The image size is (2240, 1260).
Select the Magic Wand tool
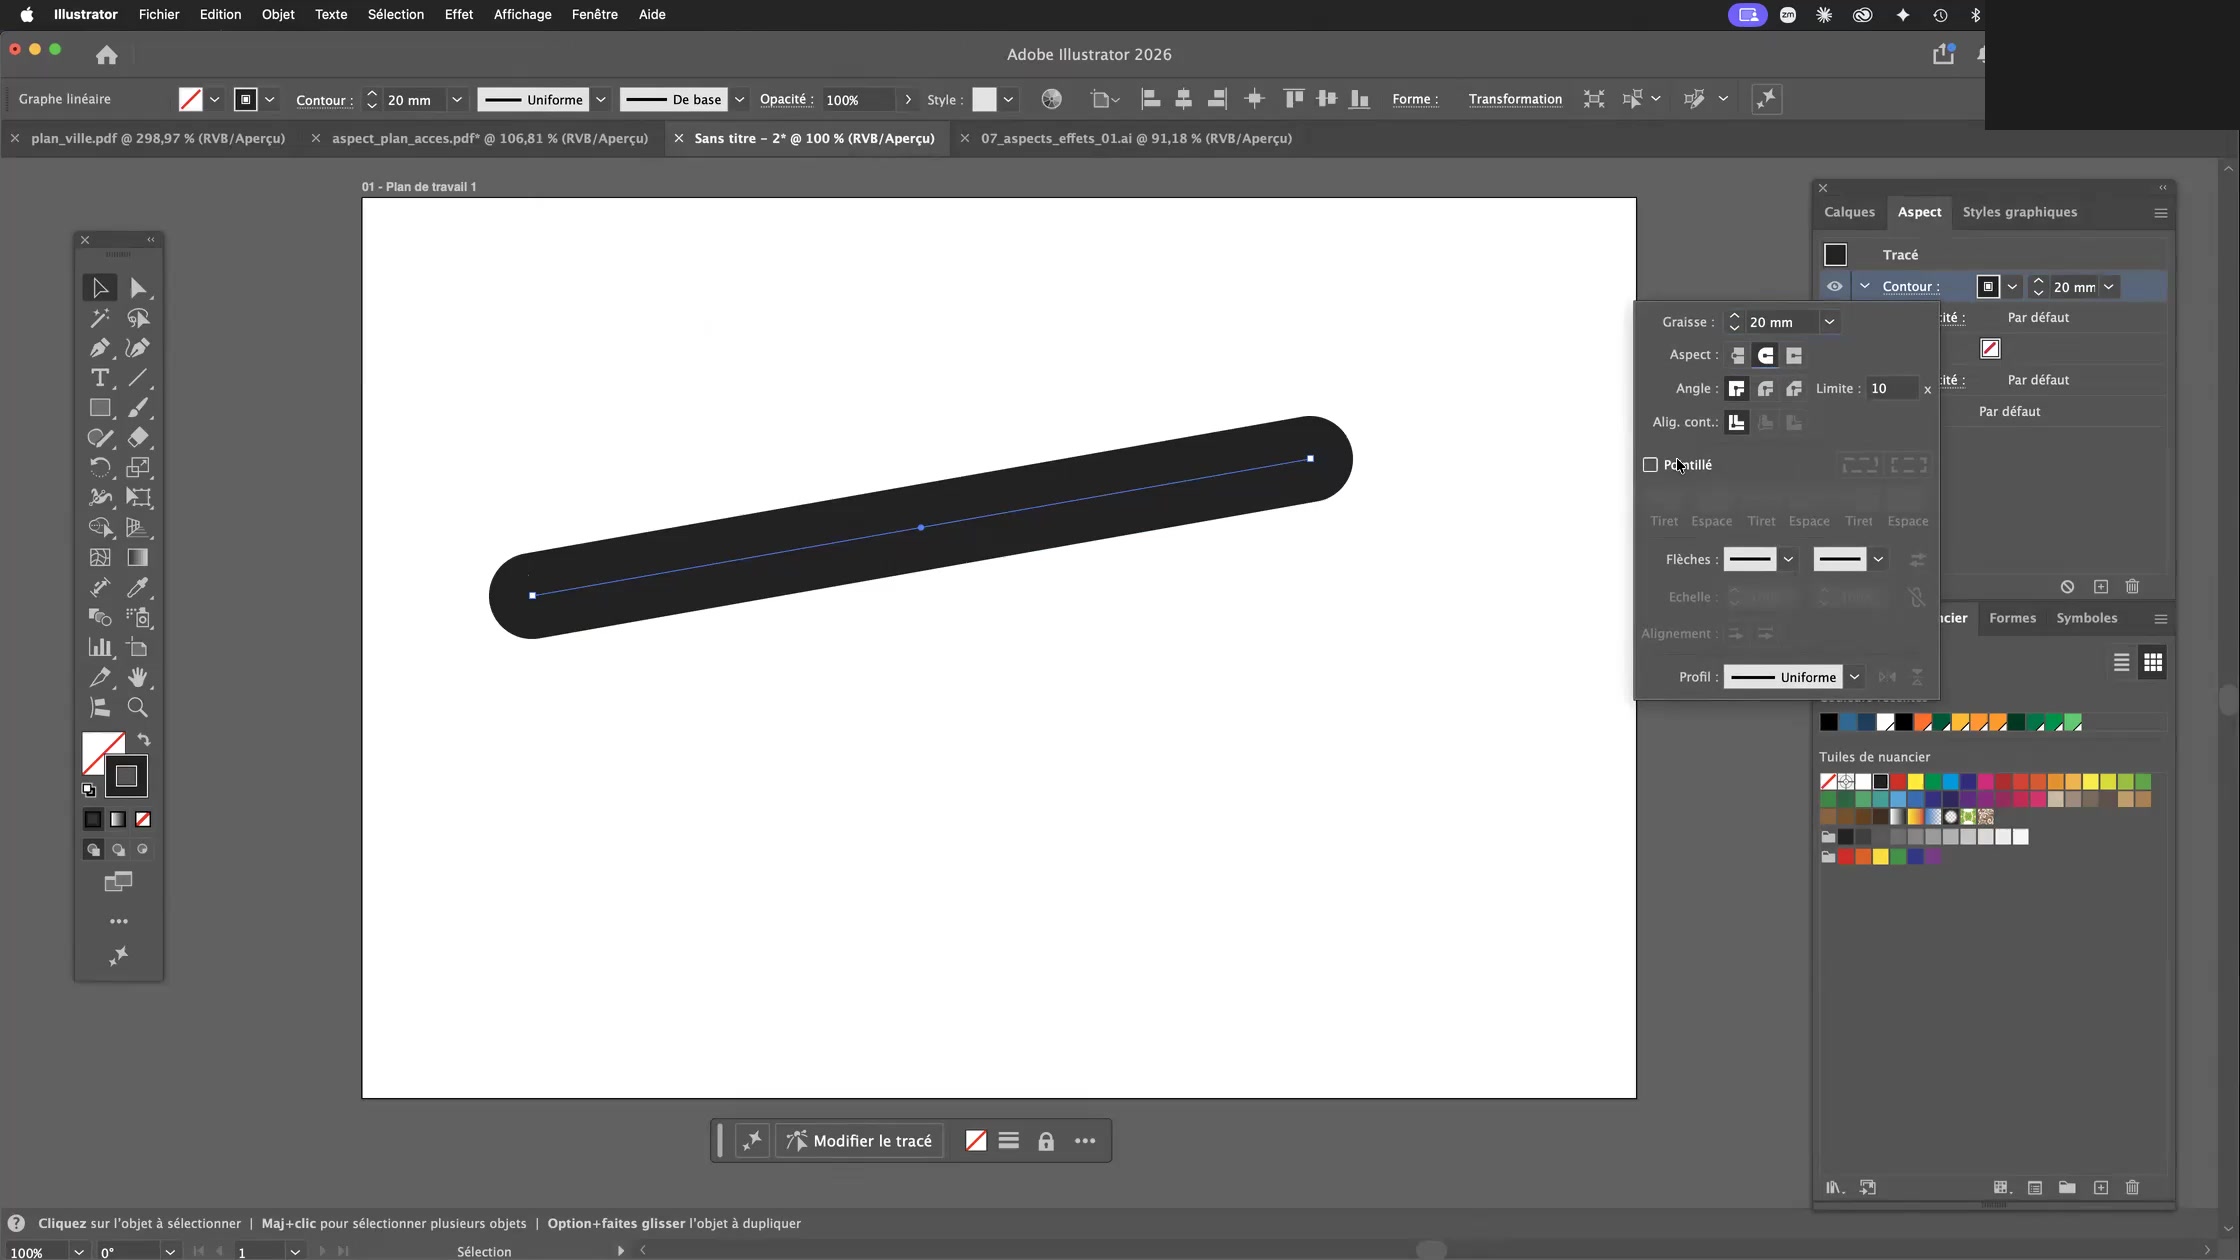100,318
